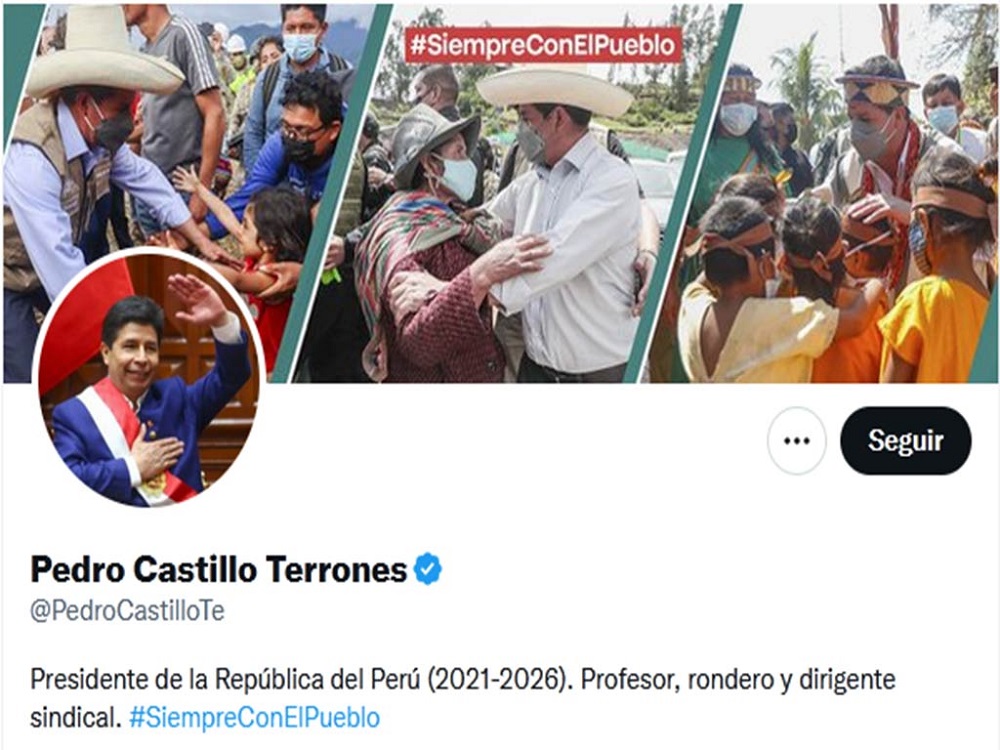The width and height of the screenshot is (1000, 750).
Task: Open the blue #SiempreConElPueblo hashtag in bio
Action: (254, 717)
